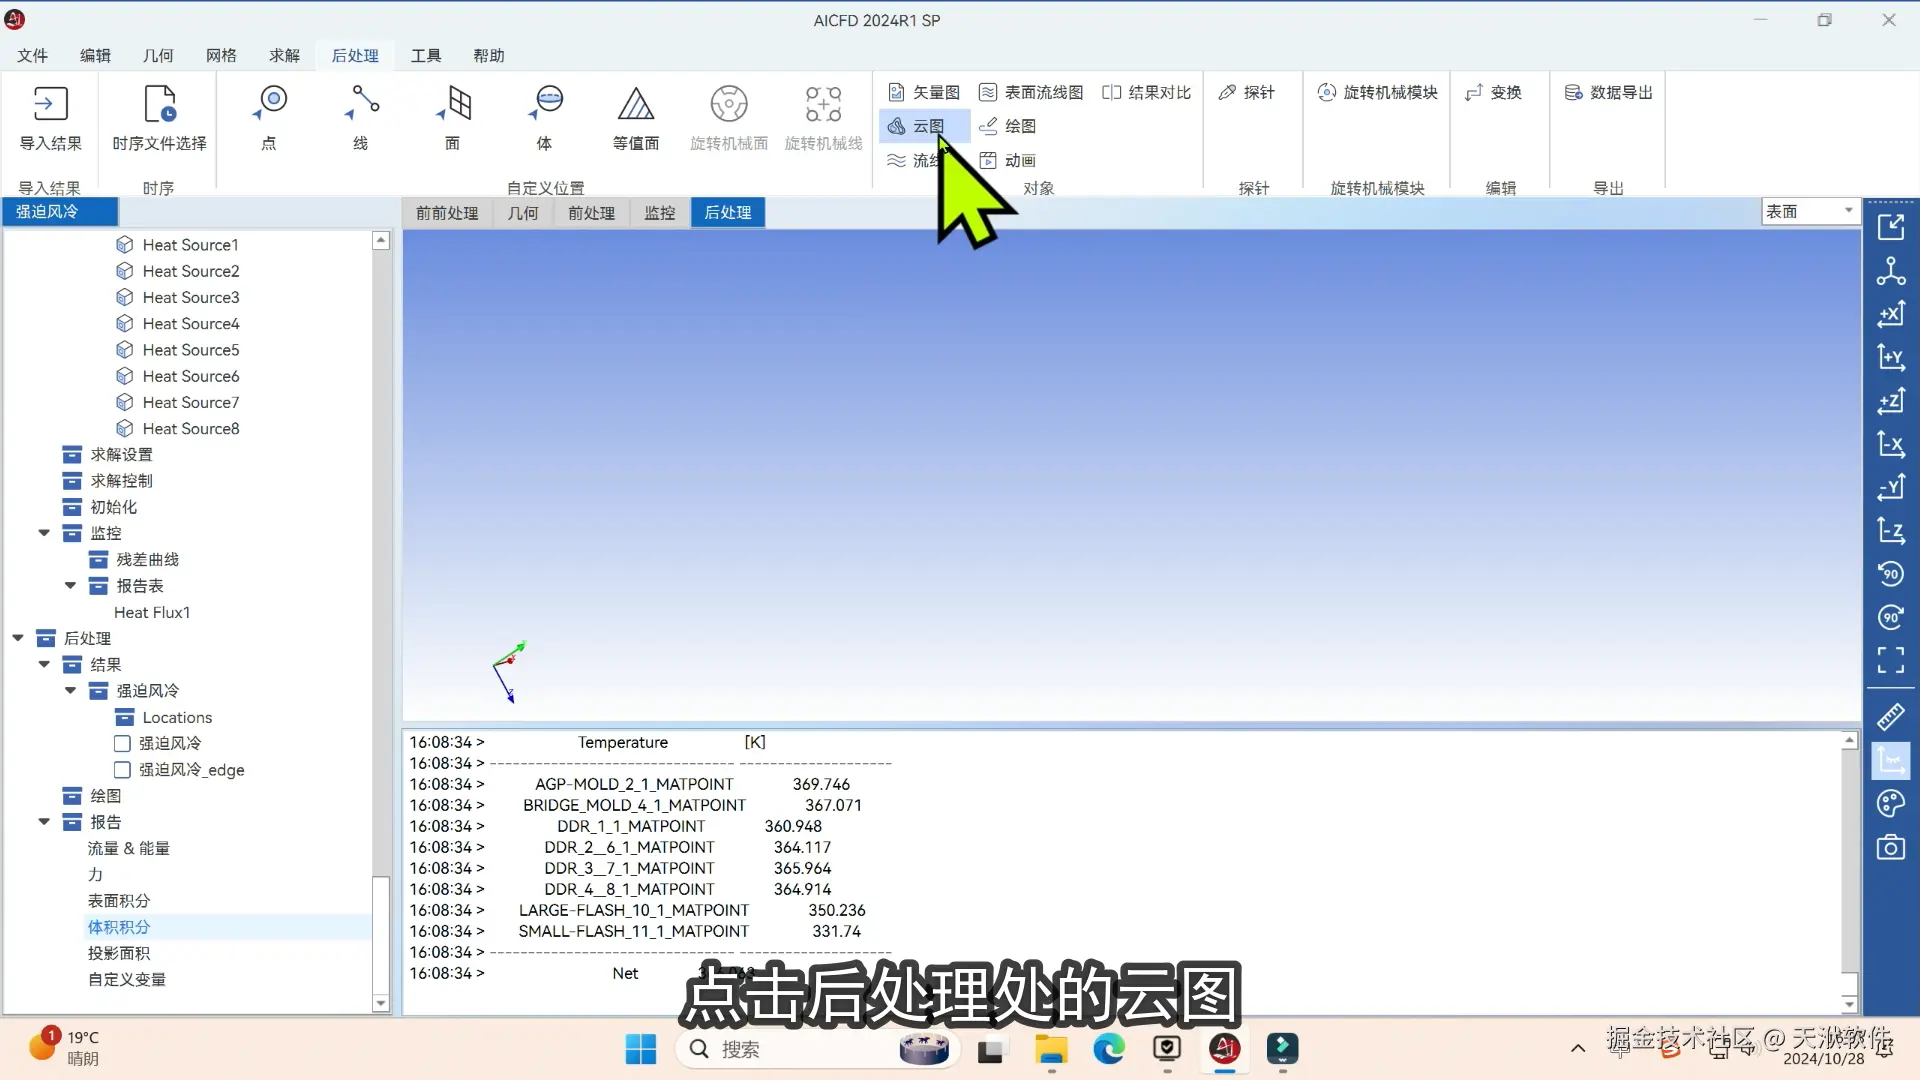The height and width of the screenshot is (1080, 1920).
Task: Switch to the 监控 view tab
Action: [659, 213]
